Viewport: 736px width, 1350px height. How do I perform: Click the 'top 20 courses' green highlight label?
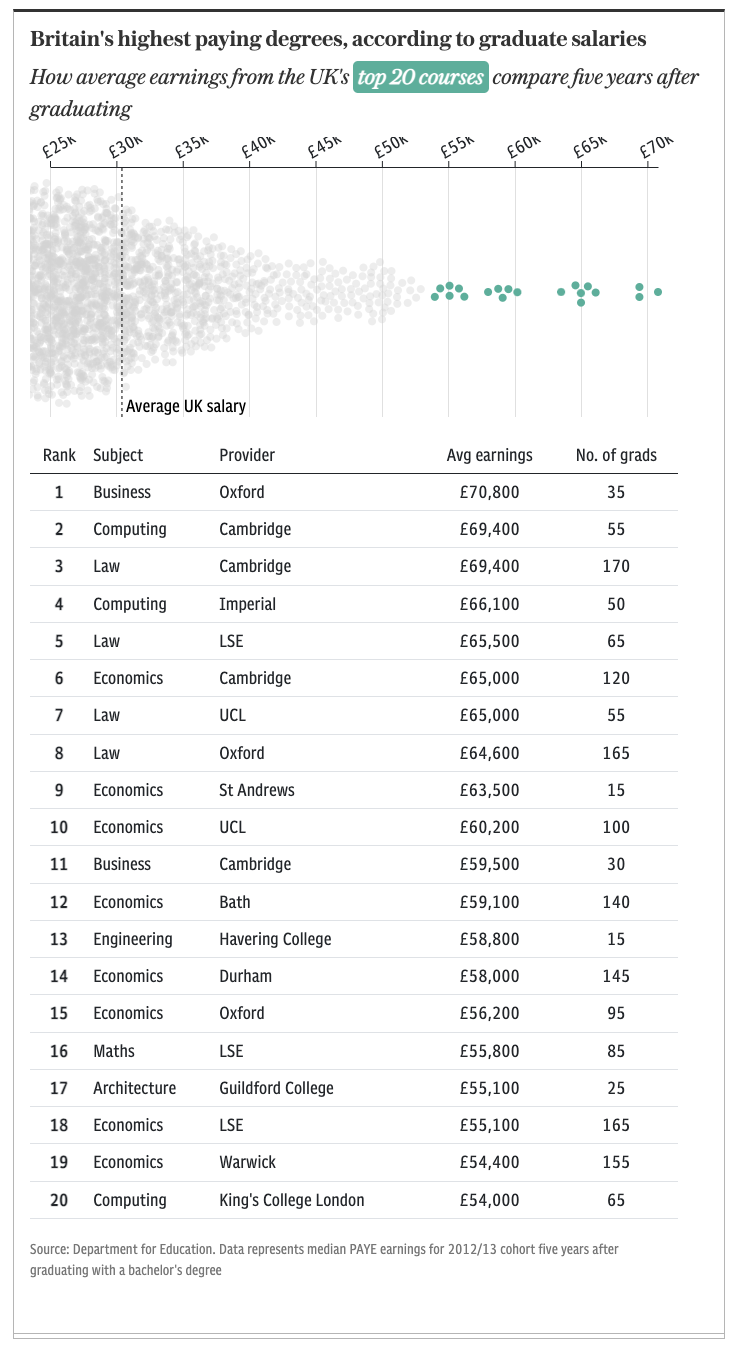421,77
